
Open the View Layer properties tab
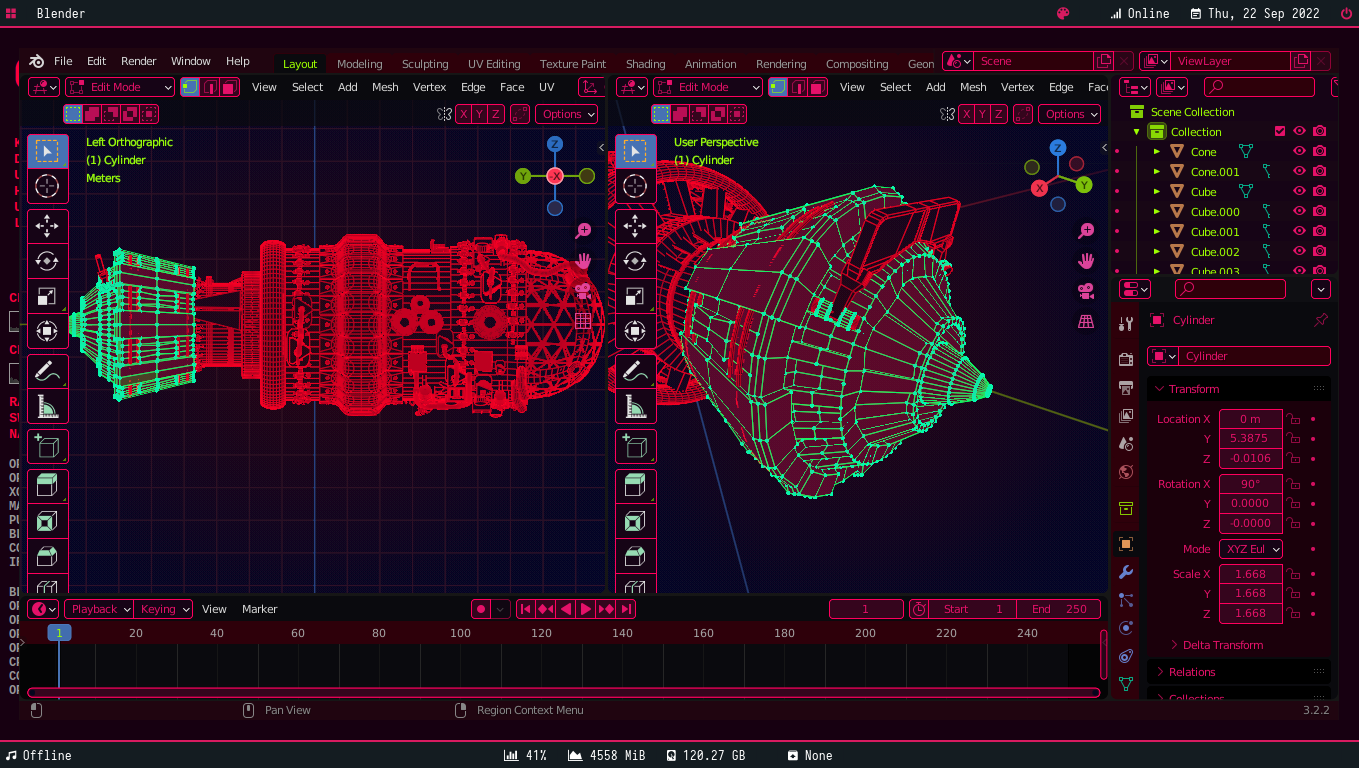[x=1126, y=415]
